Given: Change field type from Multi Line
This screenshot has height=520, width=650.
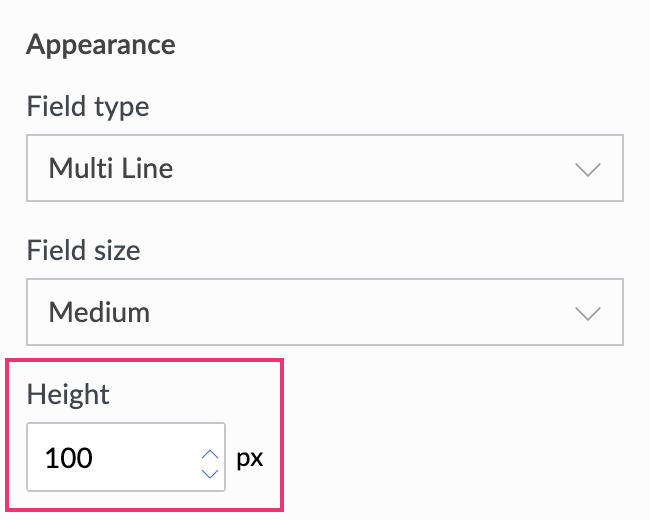Looking at the screenshot, I should (x=325, y=168).
